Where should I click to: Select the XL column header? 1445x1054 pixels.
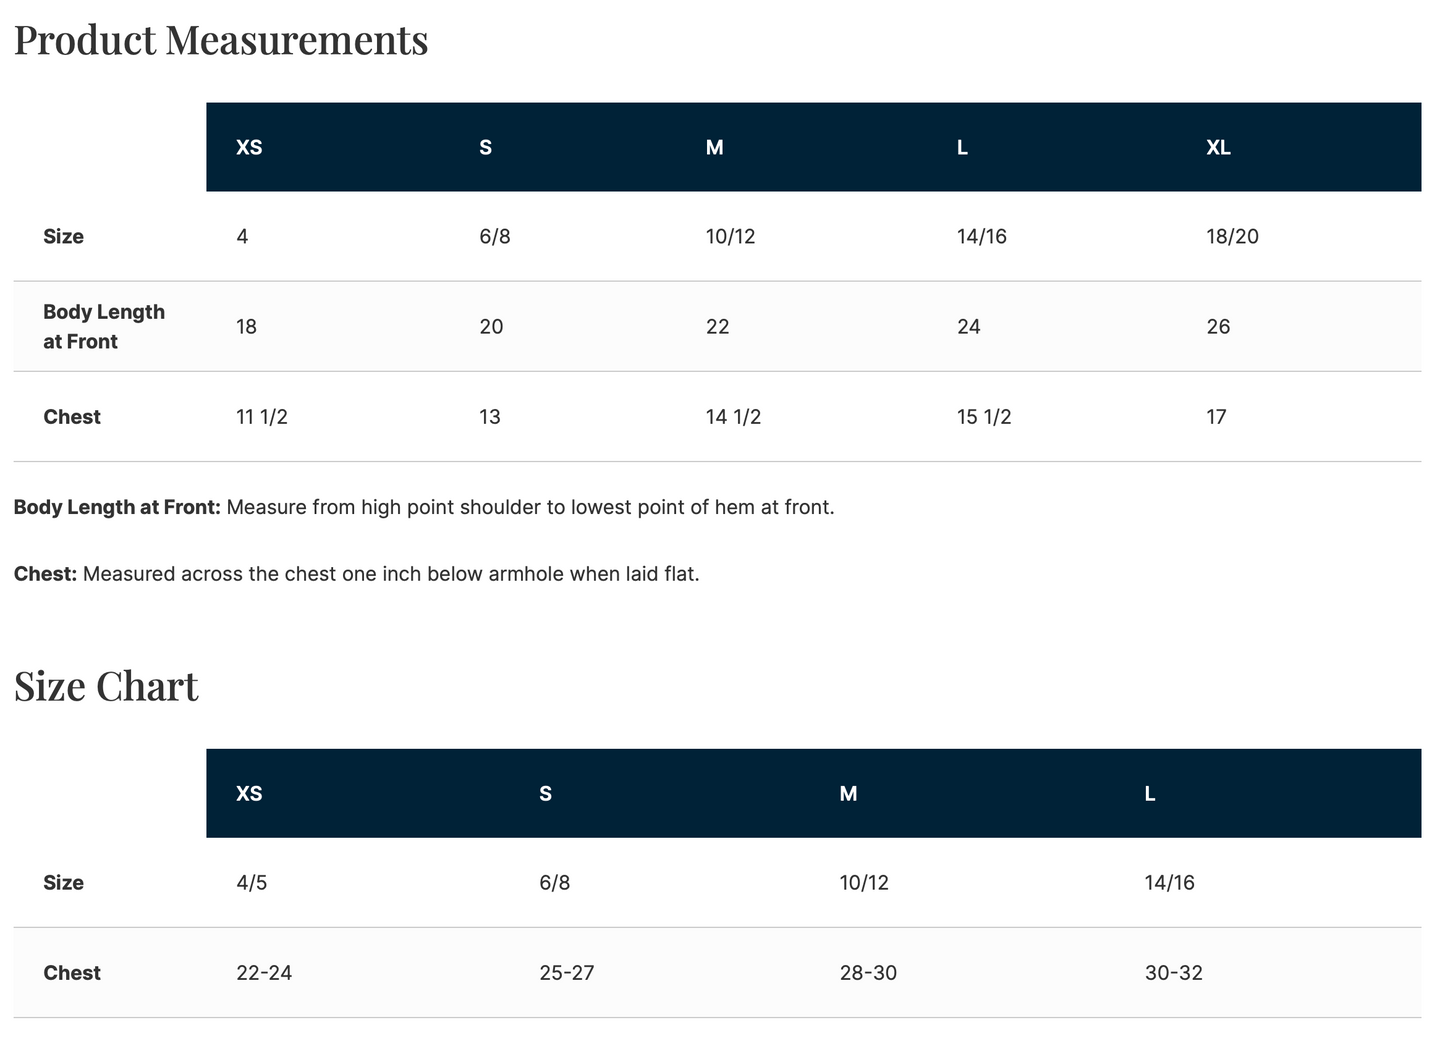point(1218,148)
